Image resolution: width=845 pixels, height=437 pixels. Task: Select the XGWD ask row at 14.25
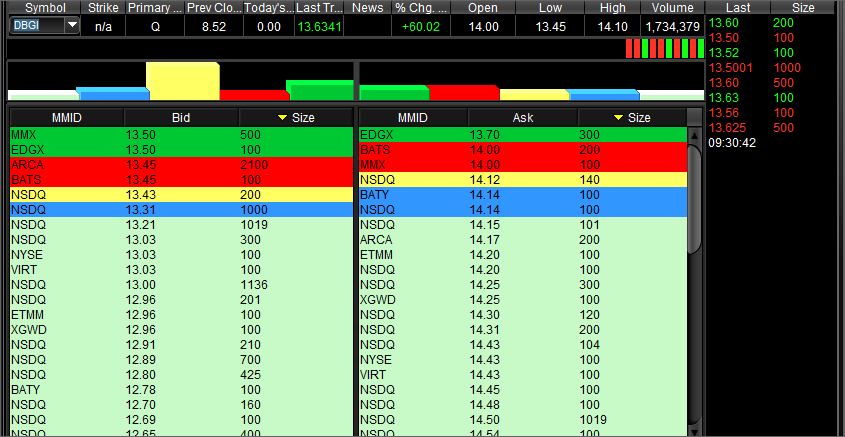coord(523,300)
